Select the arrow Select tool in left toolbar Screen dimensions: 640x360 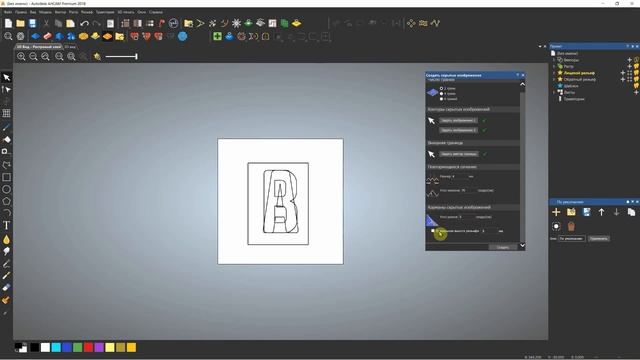[x=7, y=77]
